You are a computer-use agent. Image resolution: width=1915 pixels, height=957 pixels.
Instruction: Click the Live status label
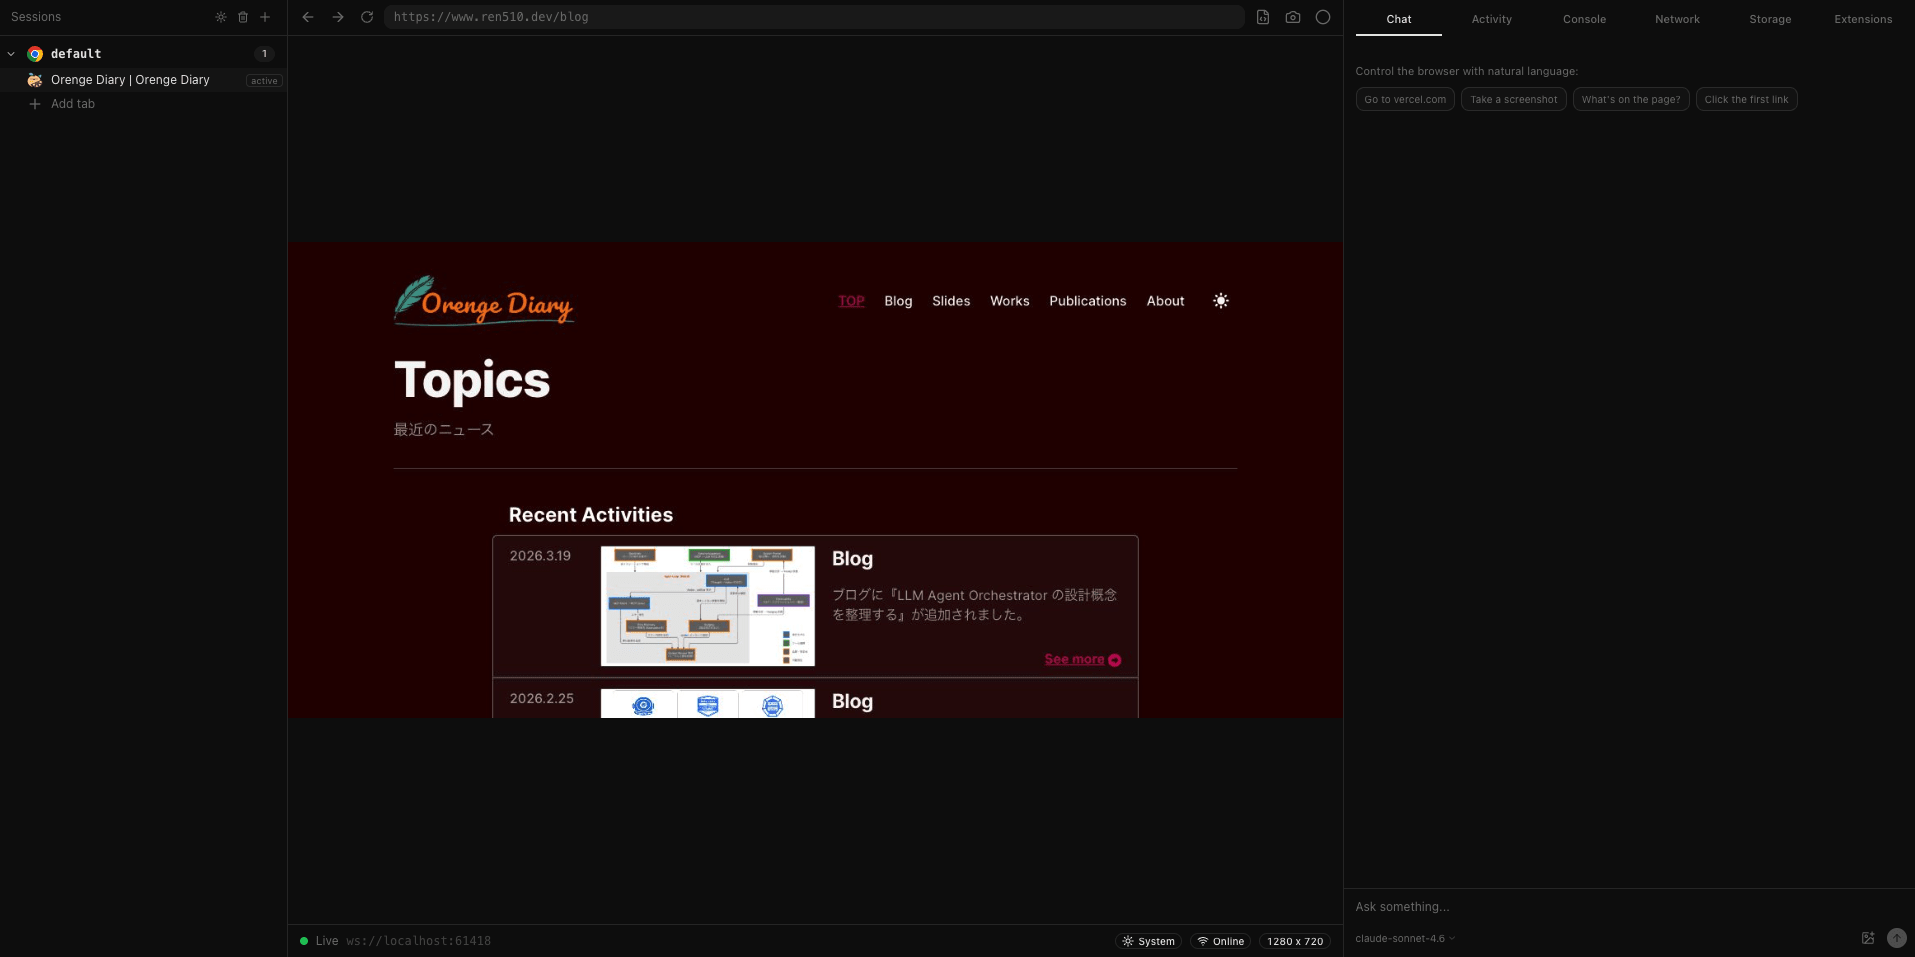point(327,941)
